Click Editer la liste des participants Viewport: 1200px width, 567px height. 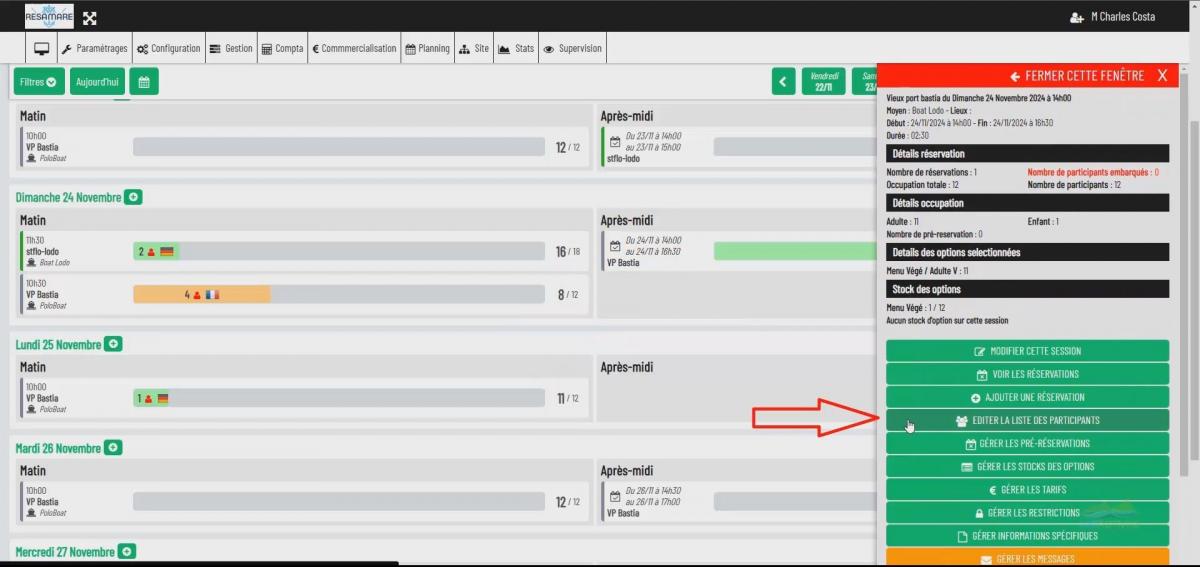(x=1027, y=420)
